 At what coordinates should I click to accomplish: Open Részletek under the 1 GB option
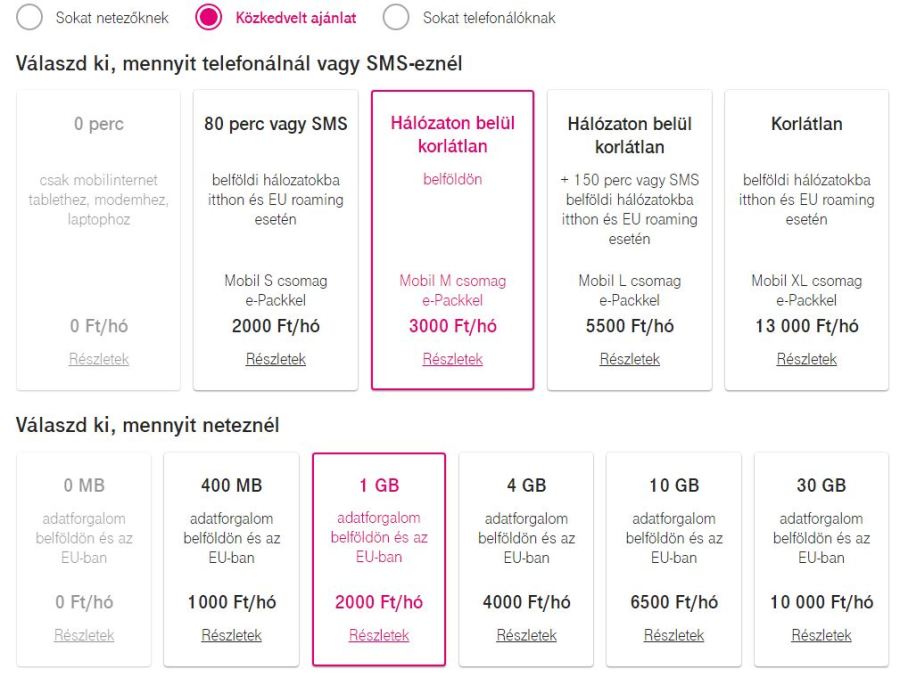click(379, 635)
